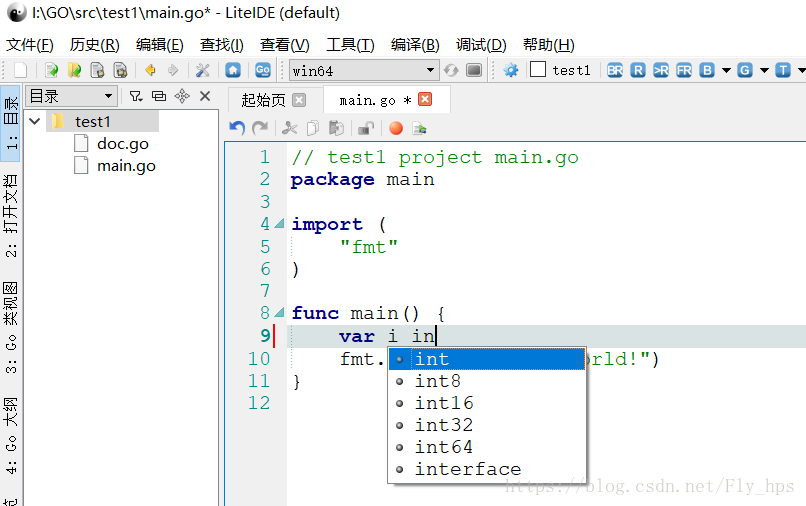
Task: Collapse the func main fold marker
Action: click(x=279, y=313)
